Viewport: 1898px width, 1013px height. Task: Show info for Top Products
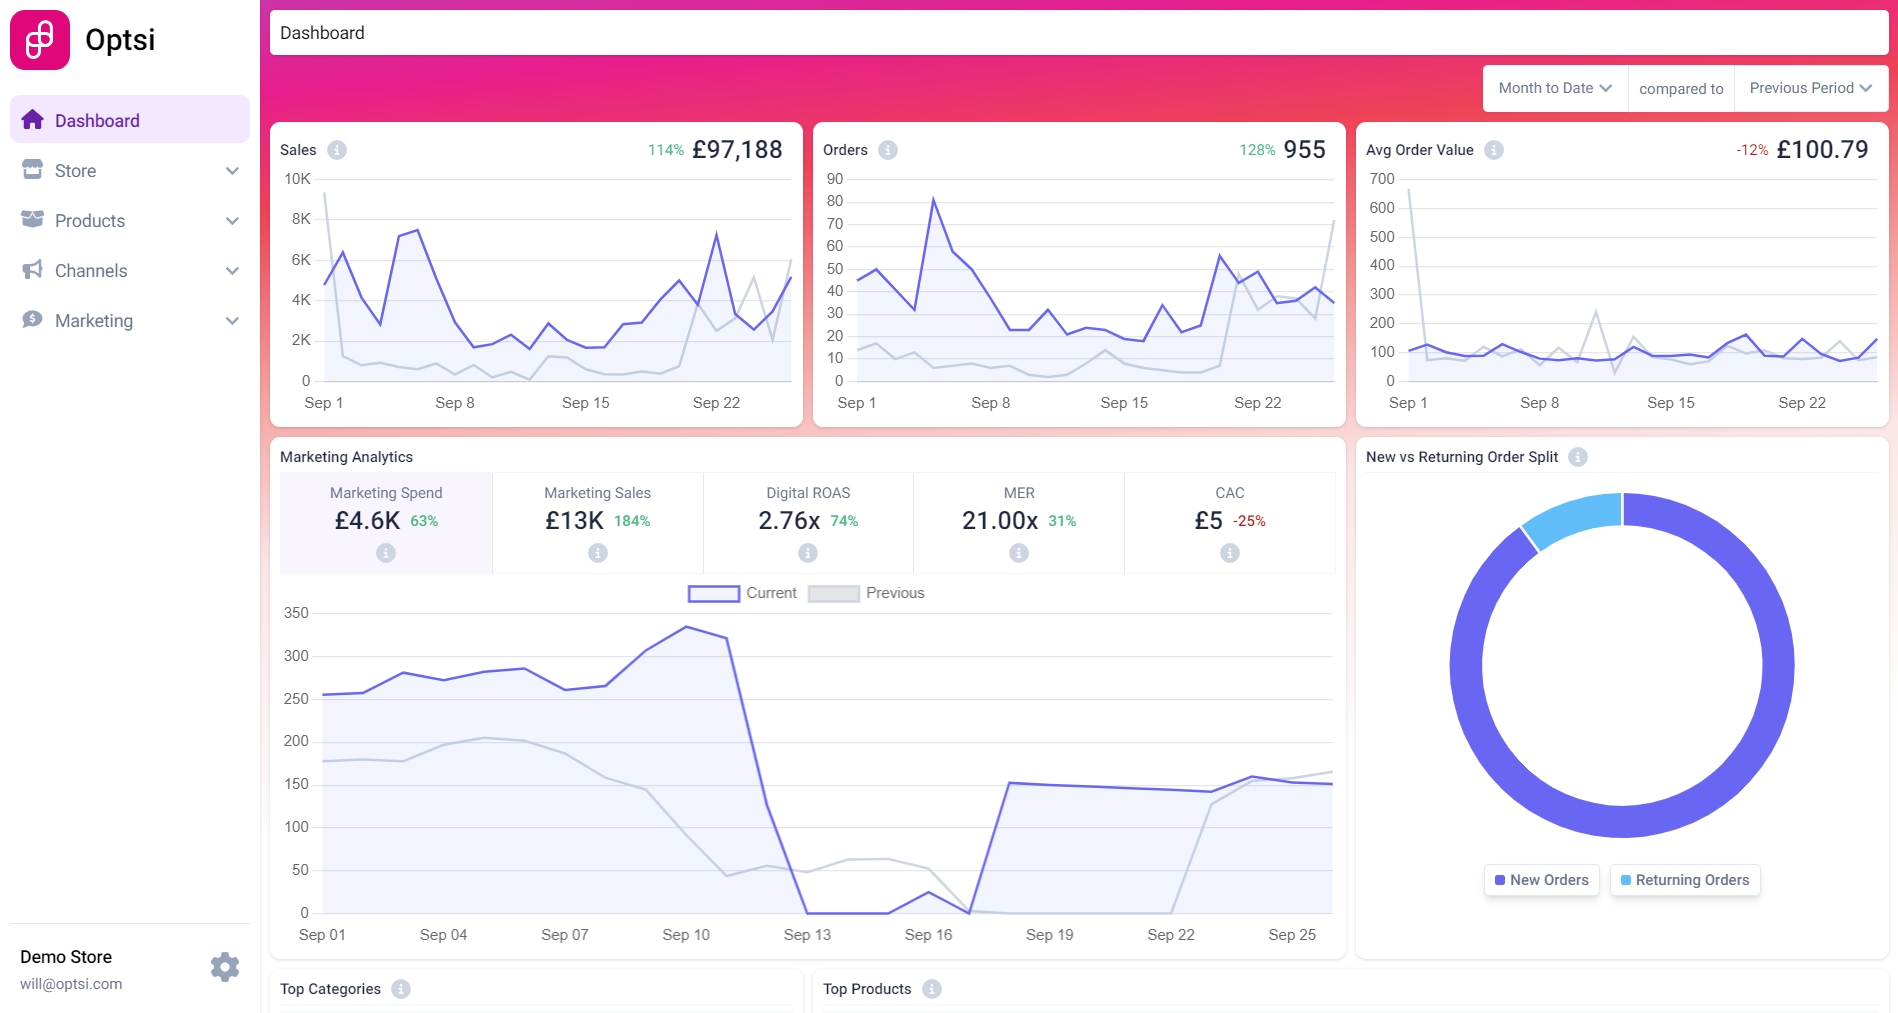pyautogui.click(x=932, y=989)
